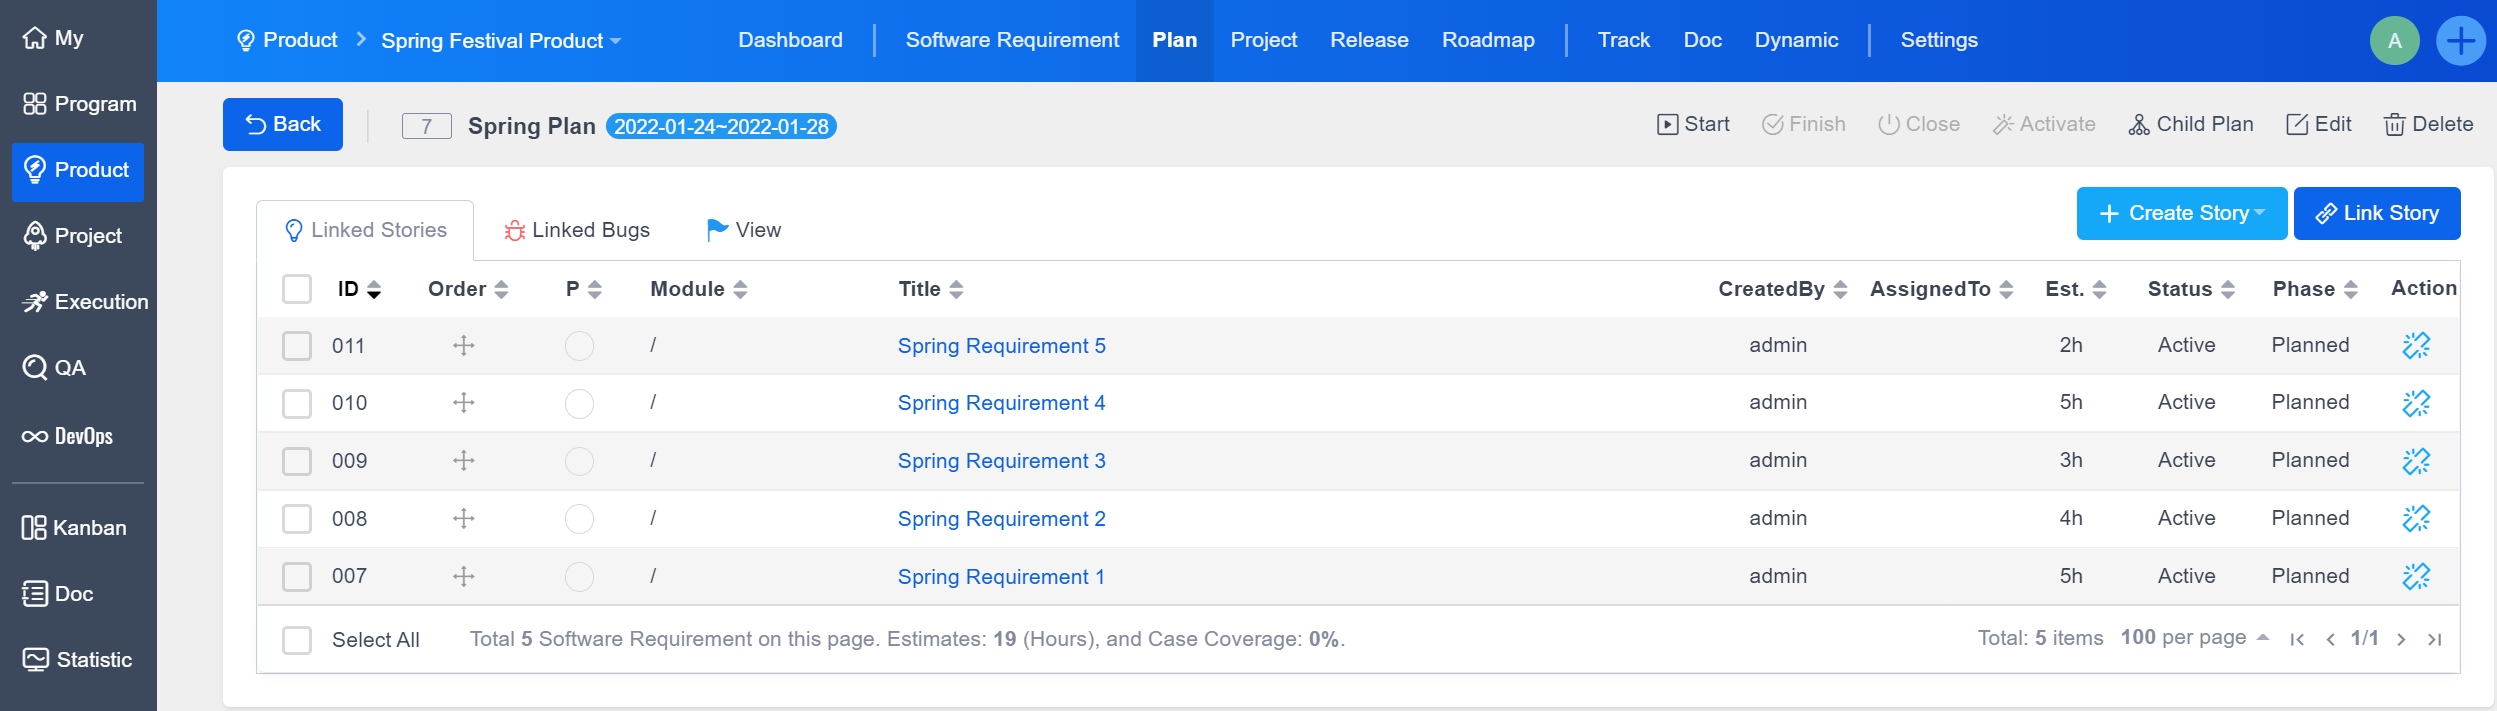Start the Spring Plan
Screen dimensions: 2497x711
(1692, 124)
